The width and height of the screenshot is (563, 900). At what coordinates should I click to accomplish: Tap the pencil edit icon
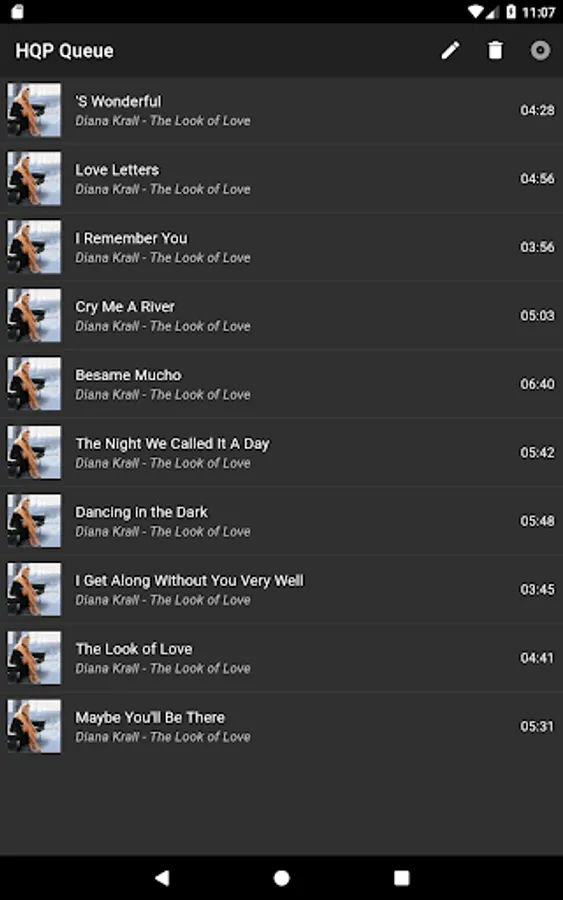pyautogui.click(x=450, y=51)
